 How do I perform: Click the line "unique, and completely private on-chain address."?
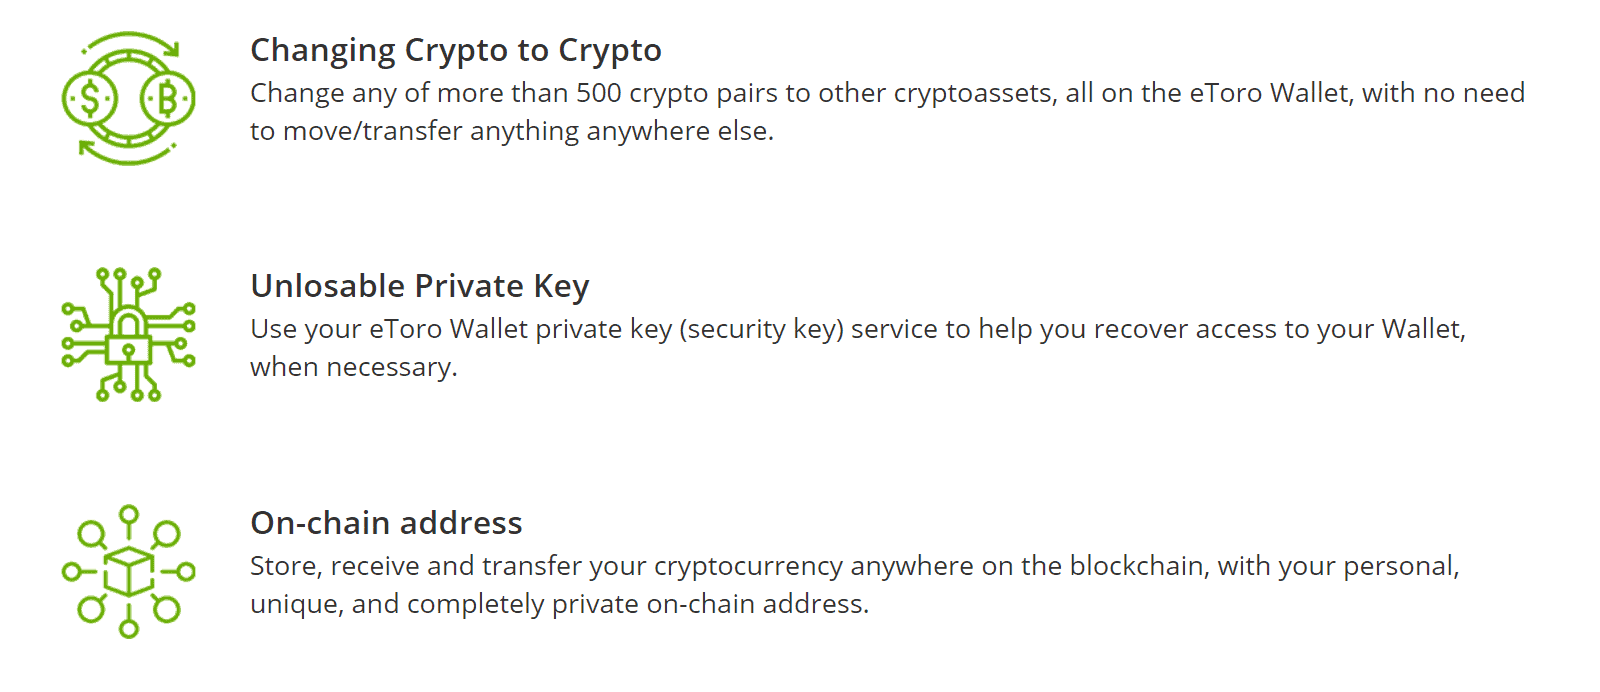(560, 604)
